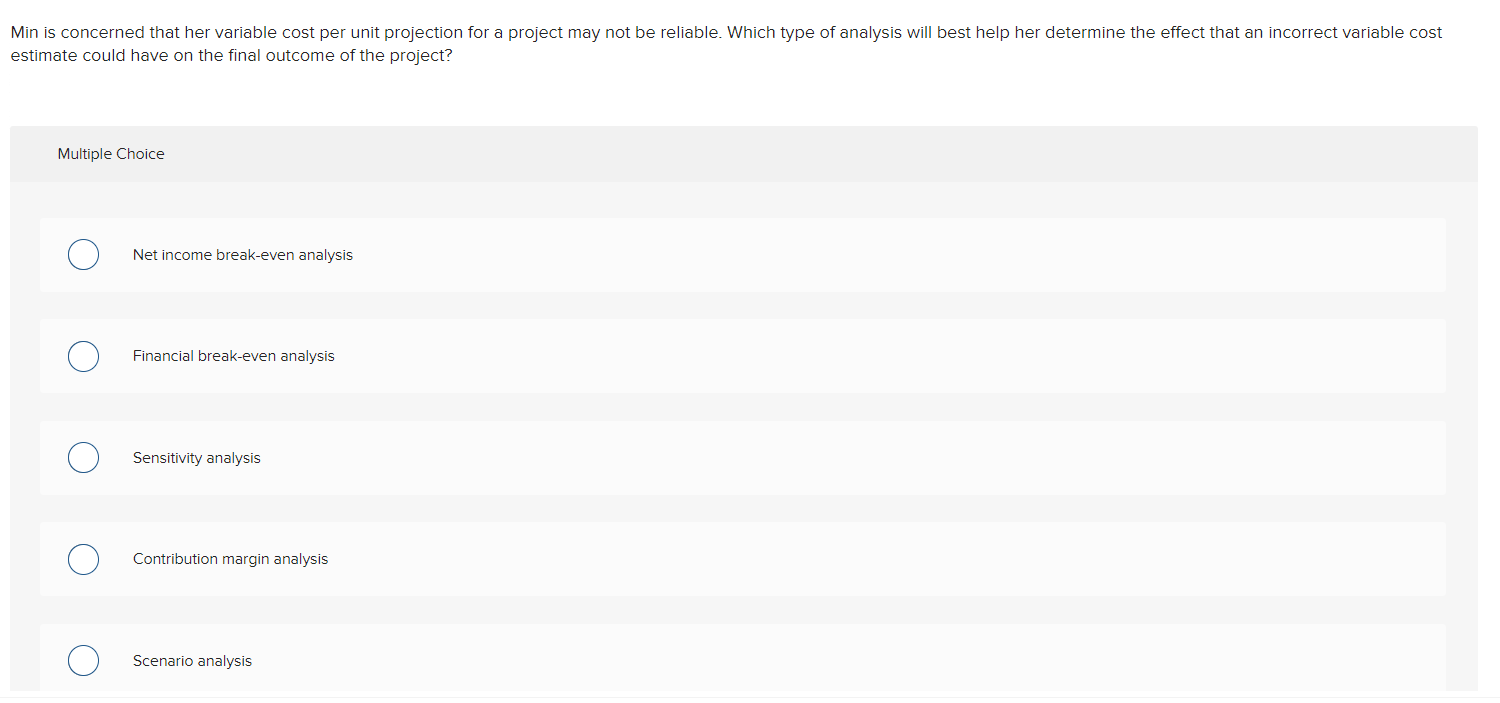Select the radio button for Financial break-even analysis

click(x=83, y=356)
